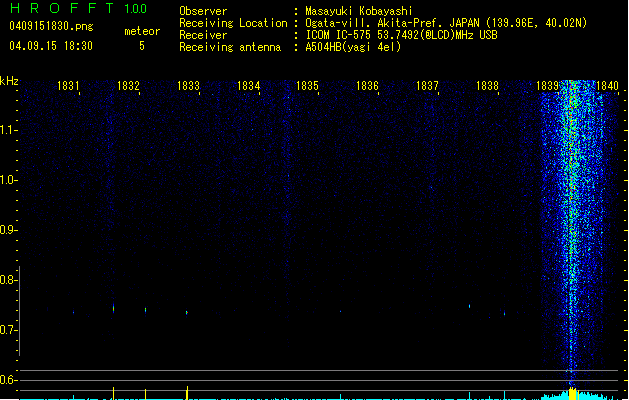Click the Receiving Location label
This screenshot has height=400, width=629.
point(233,23)
